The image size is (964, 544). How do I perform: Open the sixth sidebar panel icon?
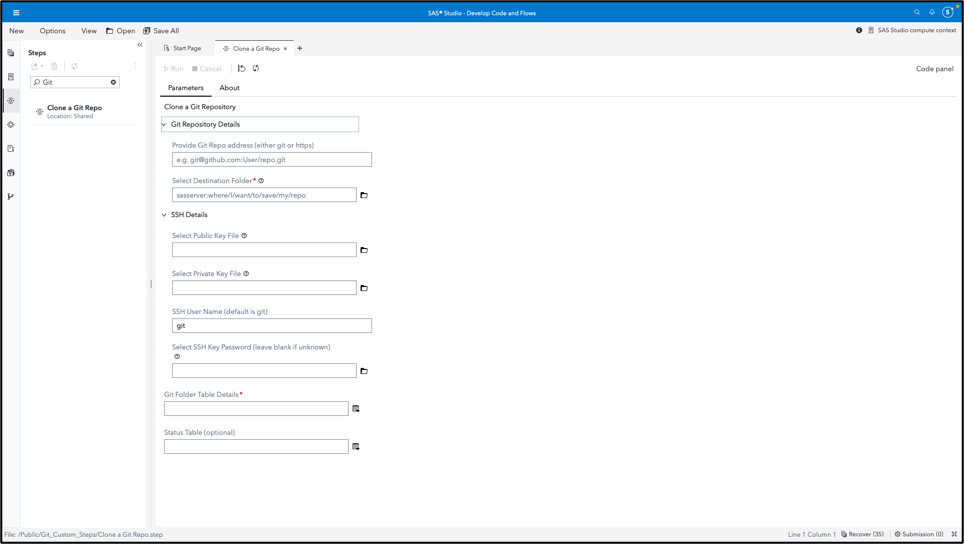(x=10, y=173)
